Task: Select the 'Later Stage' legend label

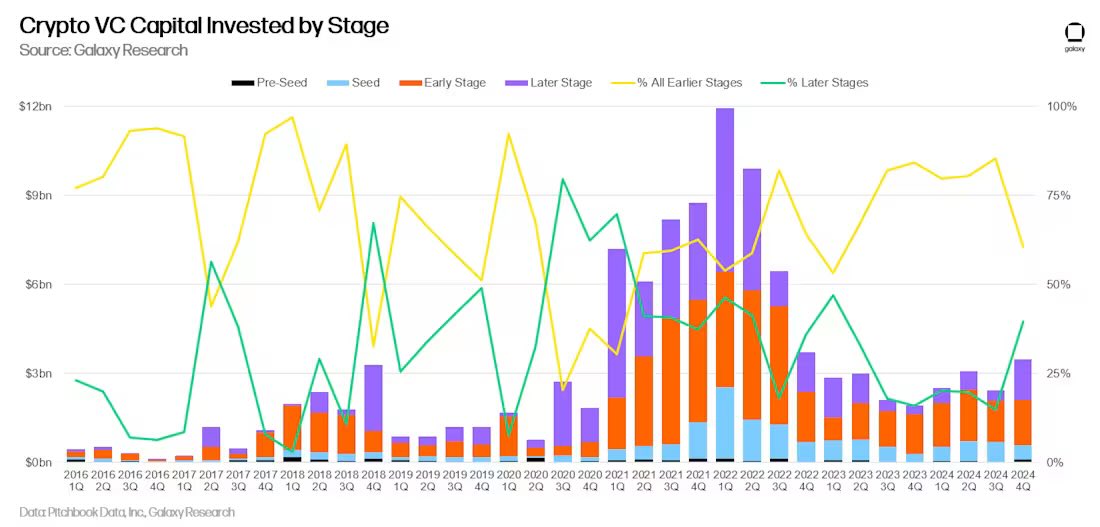Action: tap(561, 83)
